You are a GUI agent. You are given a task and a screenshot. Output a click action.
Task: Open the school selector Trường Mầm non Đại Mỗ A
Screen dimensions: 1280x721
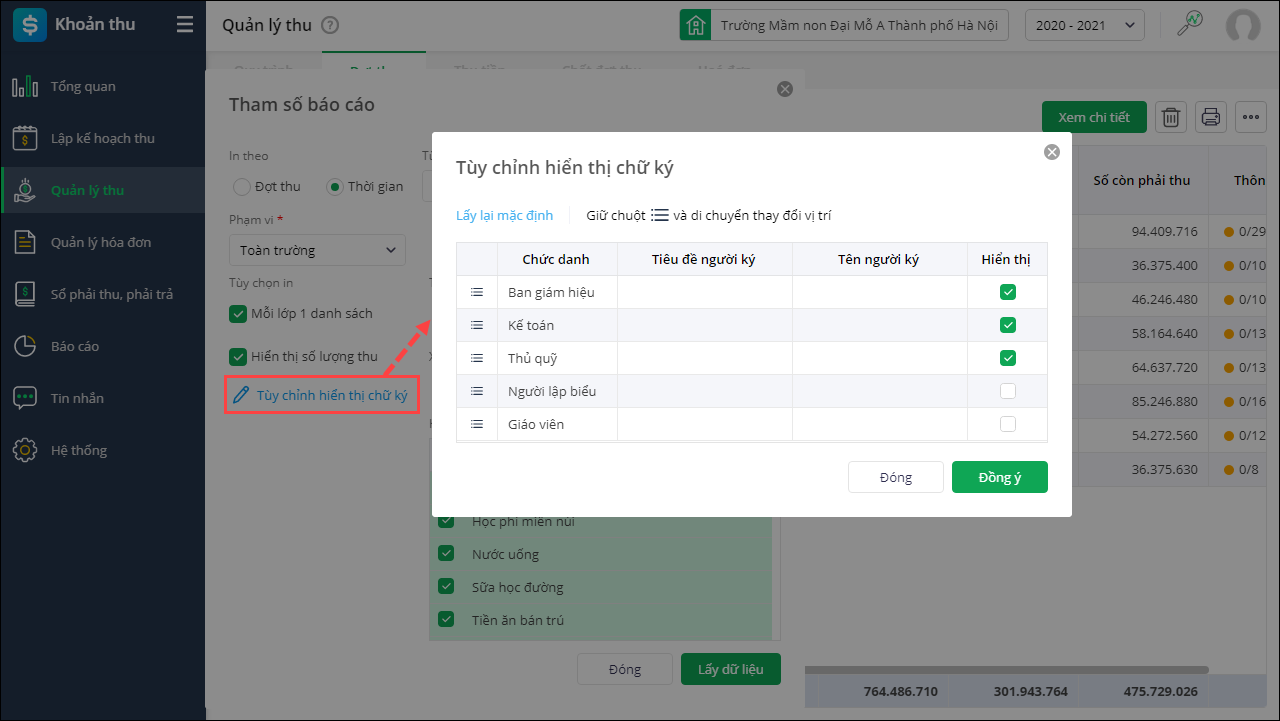click(x=844, y=26)
